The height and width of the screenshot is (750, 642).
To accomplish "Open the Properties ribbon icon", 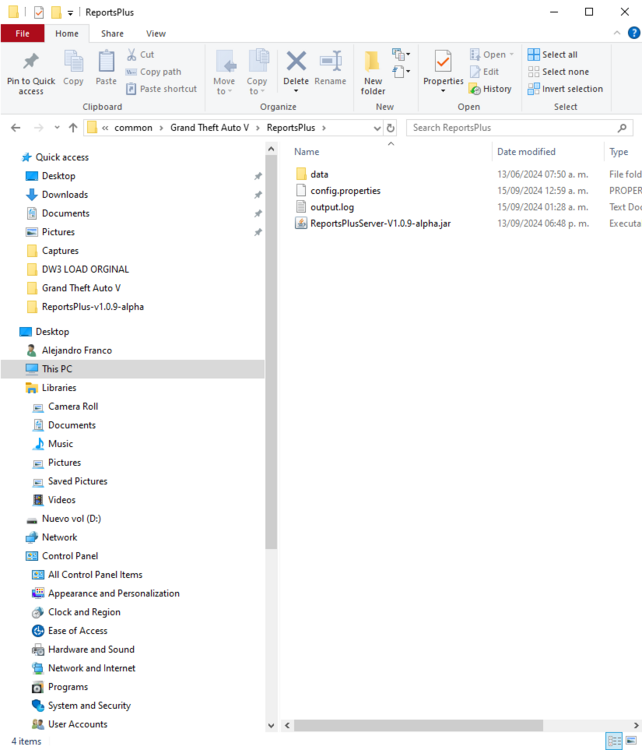I will 443,61.
